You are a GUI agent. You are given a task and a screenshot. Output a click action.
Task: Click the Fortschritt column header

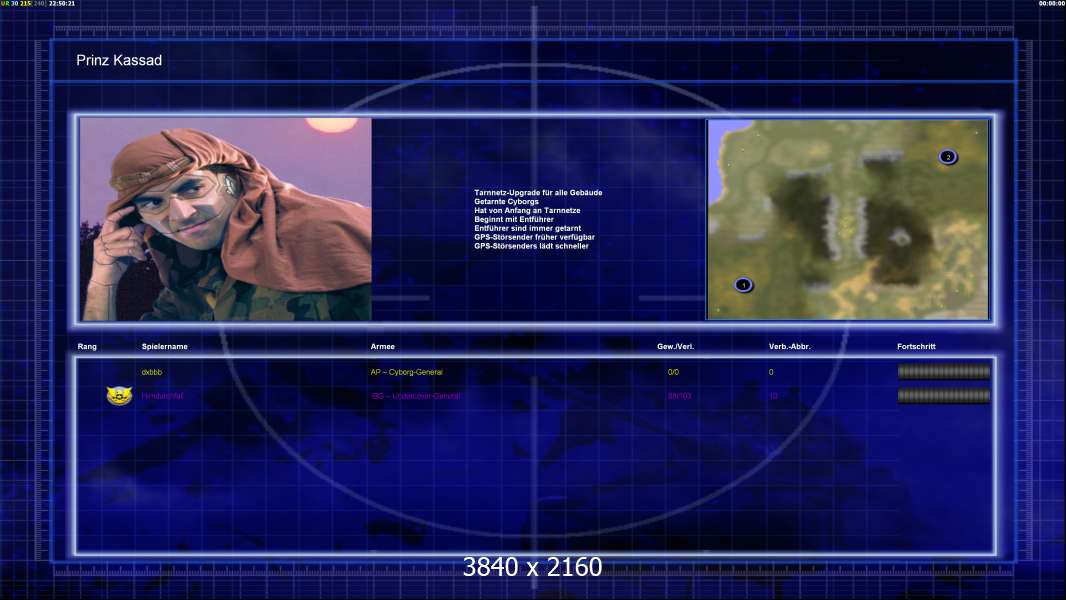(916, 347)
